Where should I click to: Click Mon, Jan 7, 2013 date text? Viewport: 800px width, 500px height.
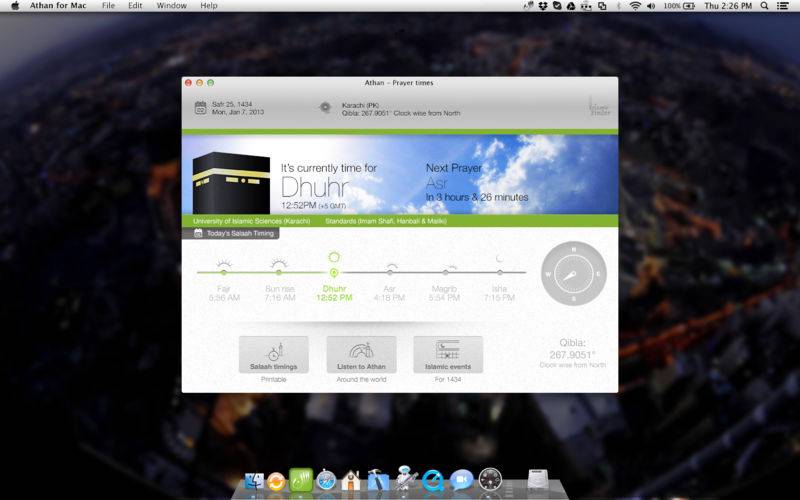[x=238, y=112]
